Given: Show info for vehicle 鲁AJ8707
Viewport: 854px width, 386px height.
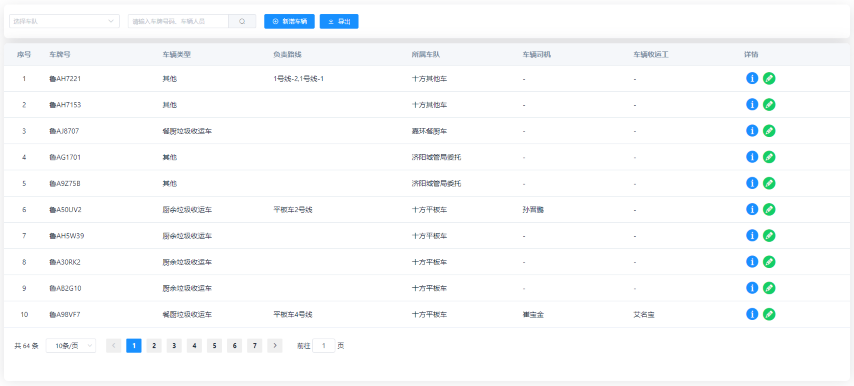Looking at the screenshot, I should pos(752,130).
